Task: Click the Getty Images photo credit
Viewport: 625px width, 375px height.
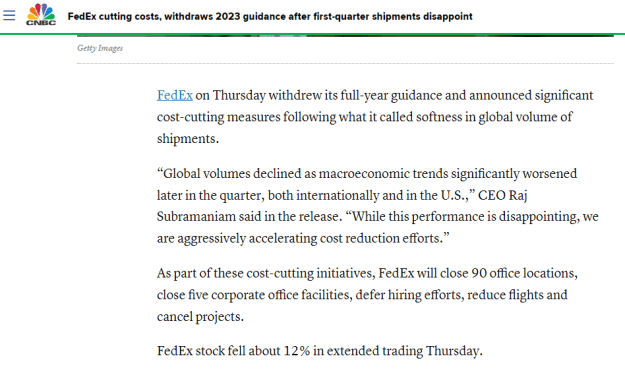Action: (100, 48)
